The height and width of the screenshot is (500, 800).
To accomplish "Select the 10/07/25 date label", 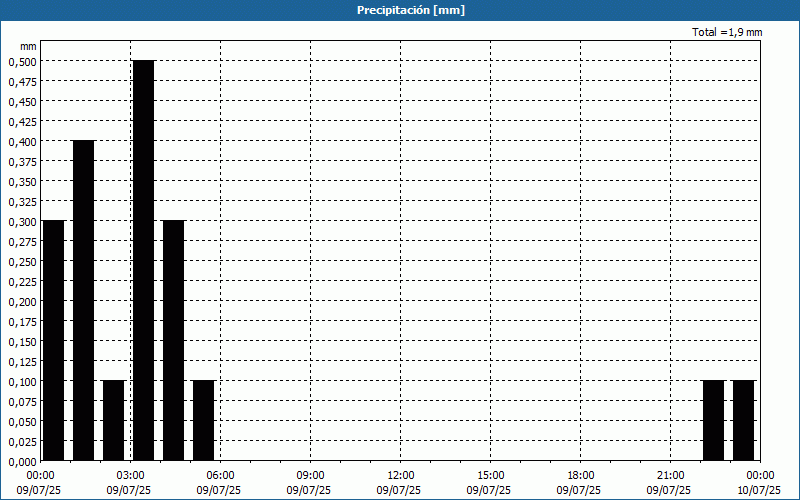I will [759, 490].
